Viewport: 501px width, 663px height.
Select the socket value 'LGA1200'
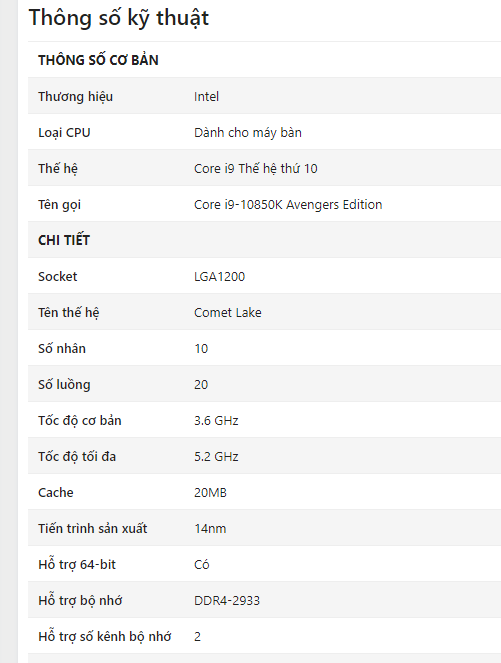coord(219,277)
